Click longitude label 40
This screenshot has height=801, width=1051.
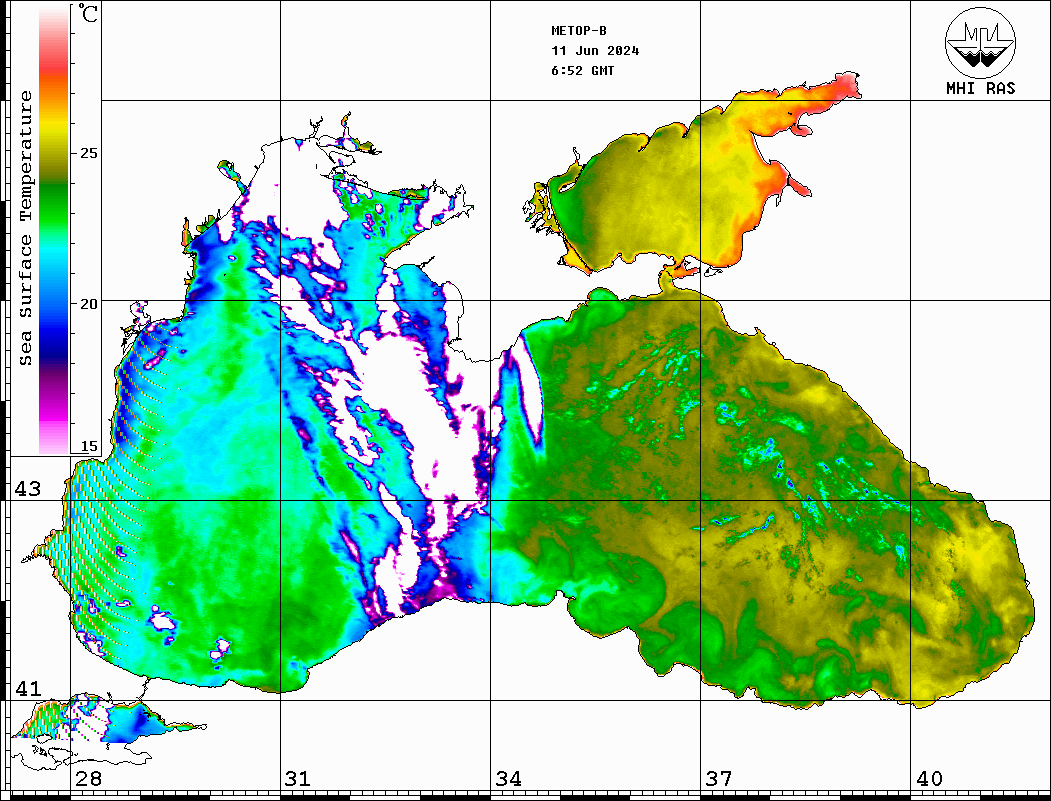[x=929, y=779]
